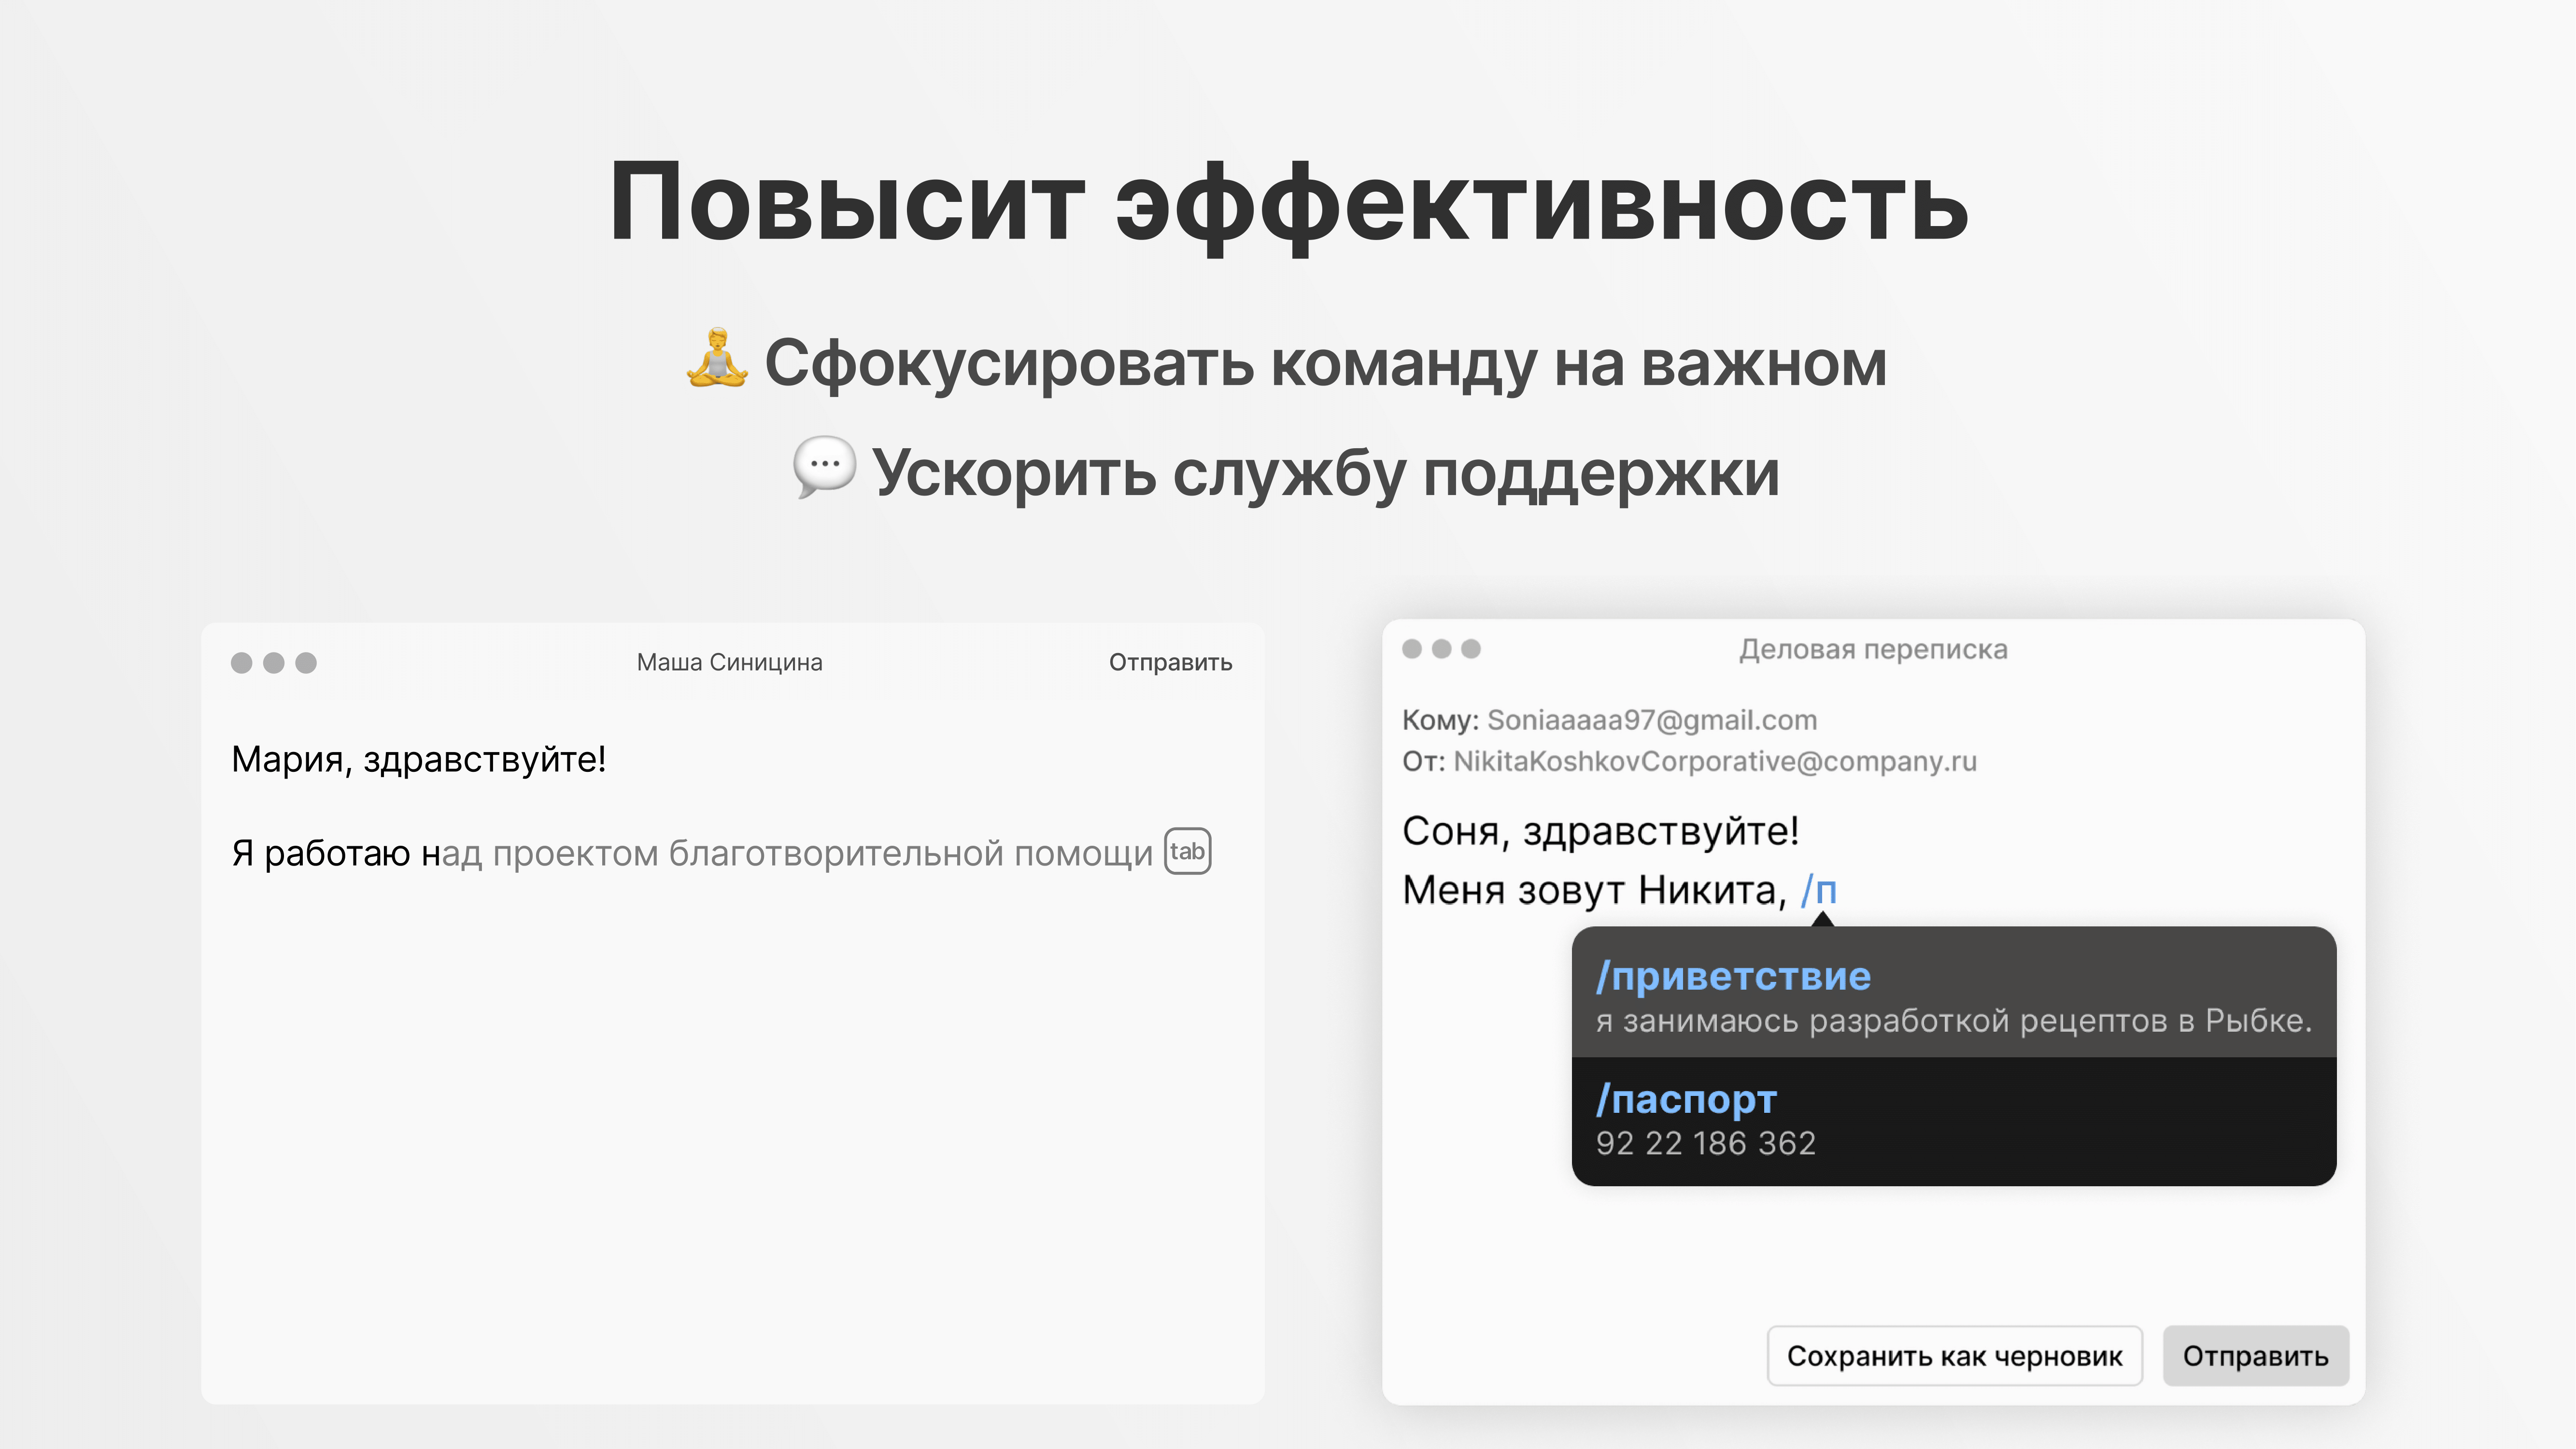Screen dimensions: 2576x1449
Task: Click the Деловая переписка window title
Action: [x=1873, y=650]
